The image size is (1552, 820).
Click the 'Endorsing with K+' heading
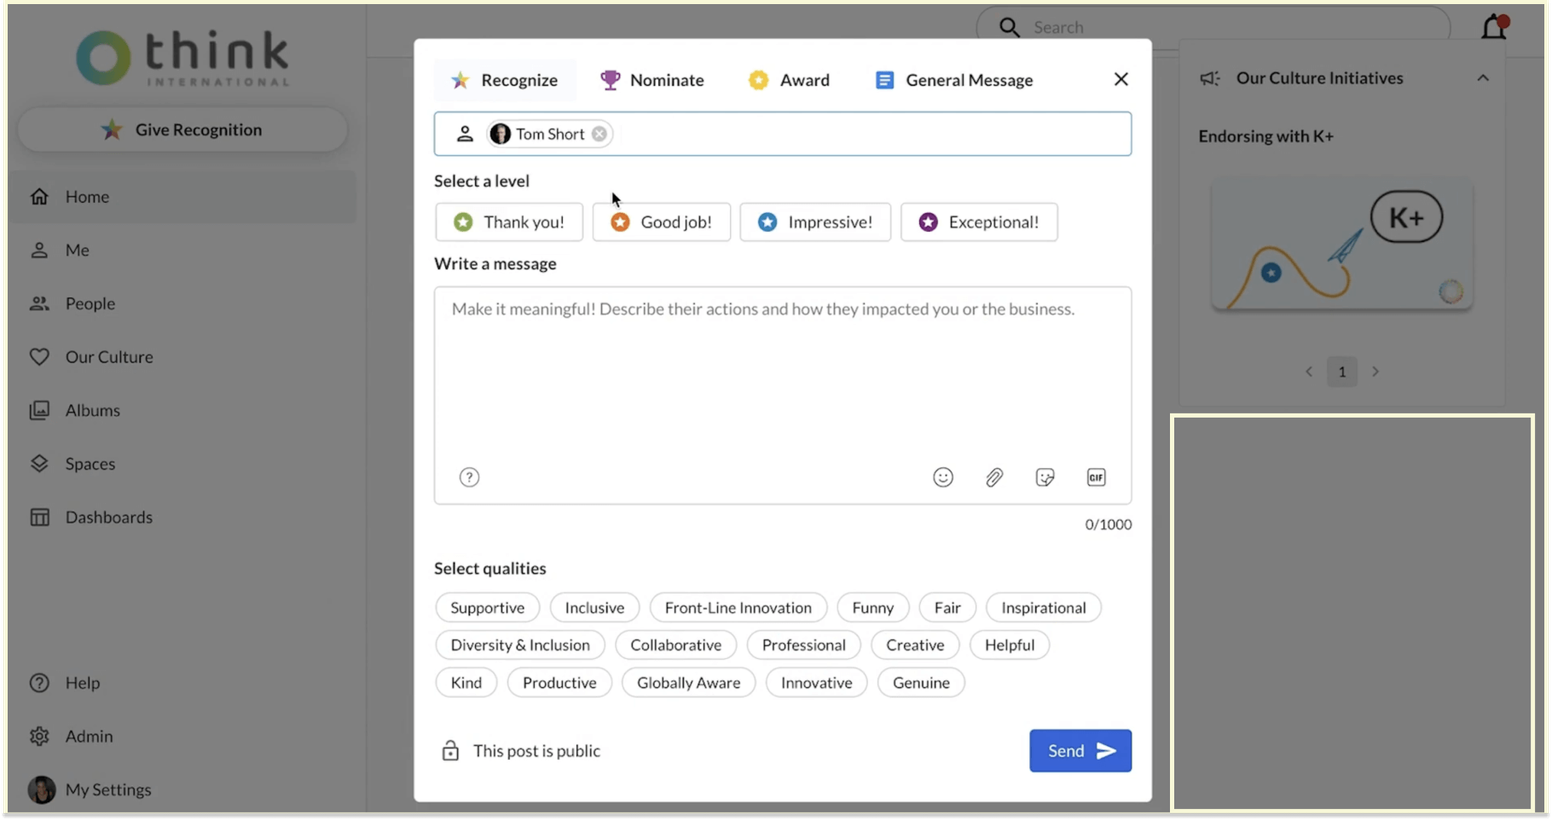coord(1266,136)
